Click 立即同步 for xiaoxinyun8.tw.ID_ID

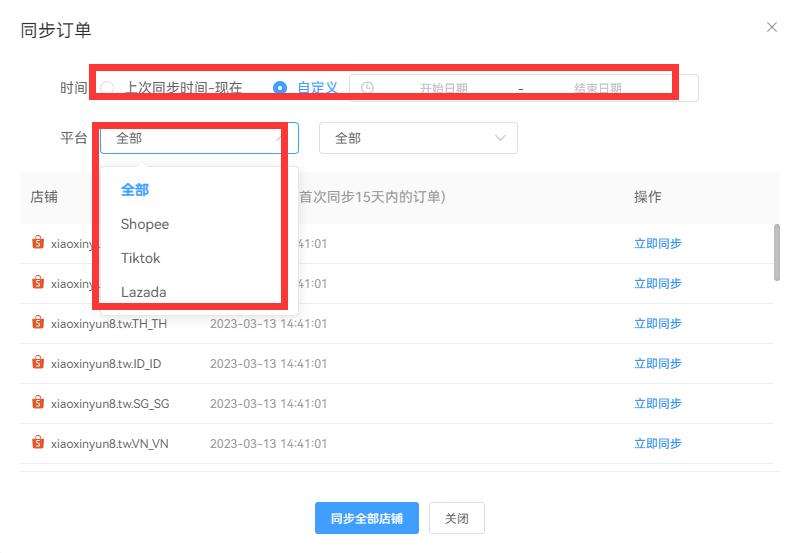click(657, 363)
